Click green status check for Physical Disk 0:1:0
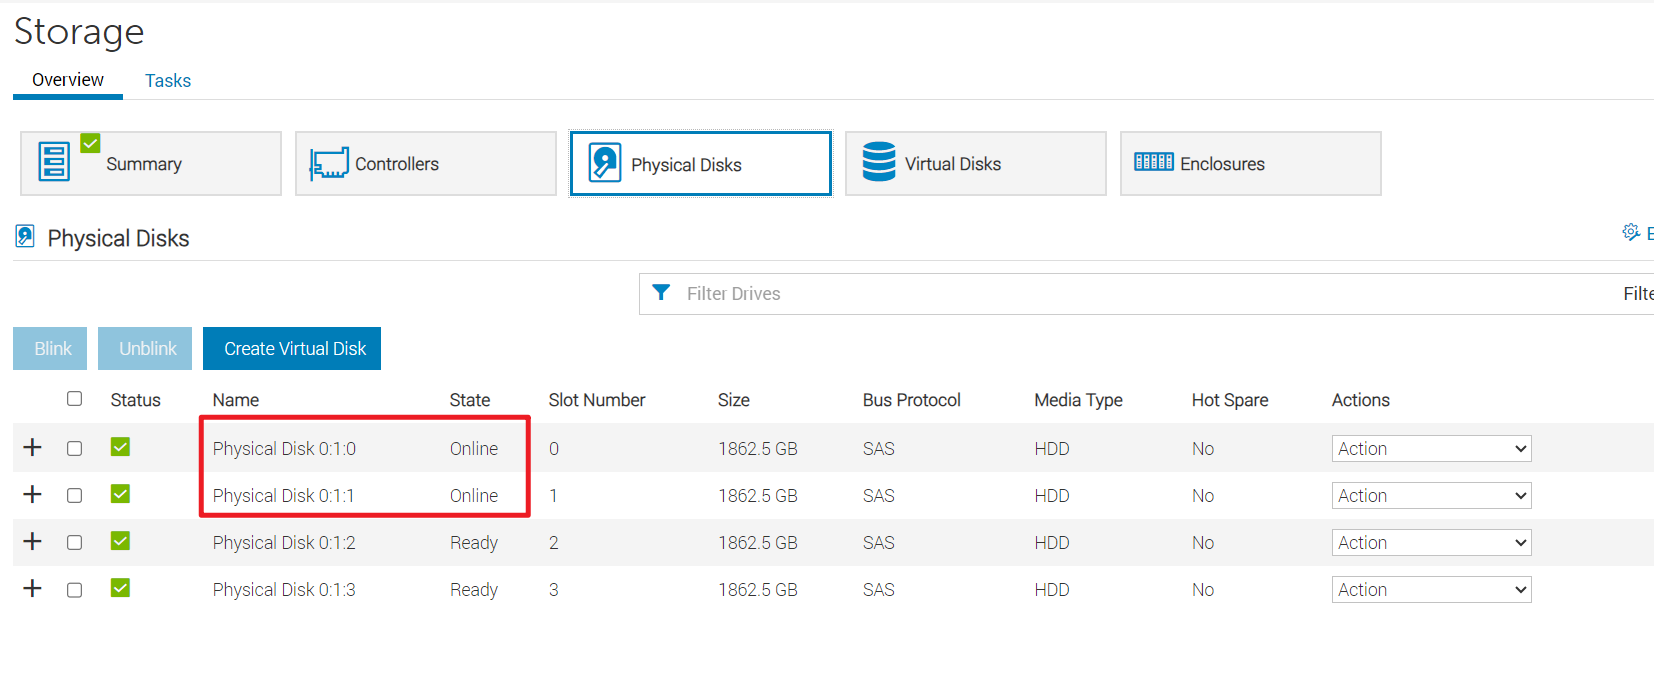 click(120, 447)
